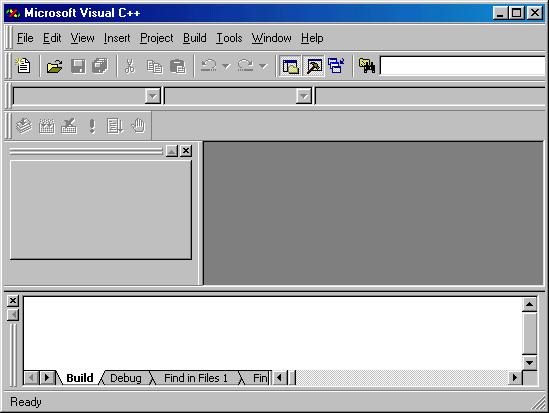Click the Execute Program exclamation icon

tap(92, 126)
